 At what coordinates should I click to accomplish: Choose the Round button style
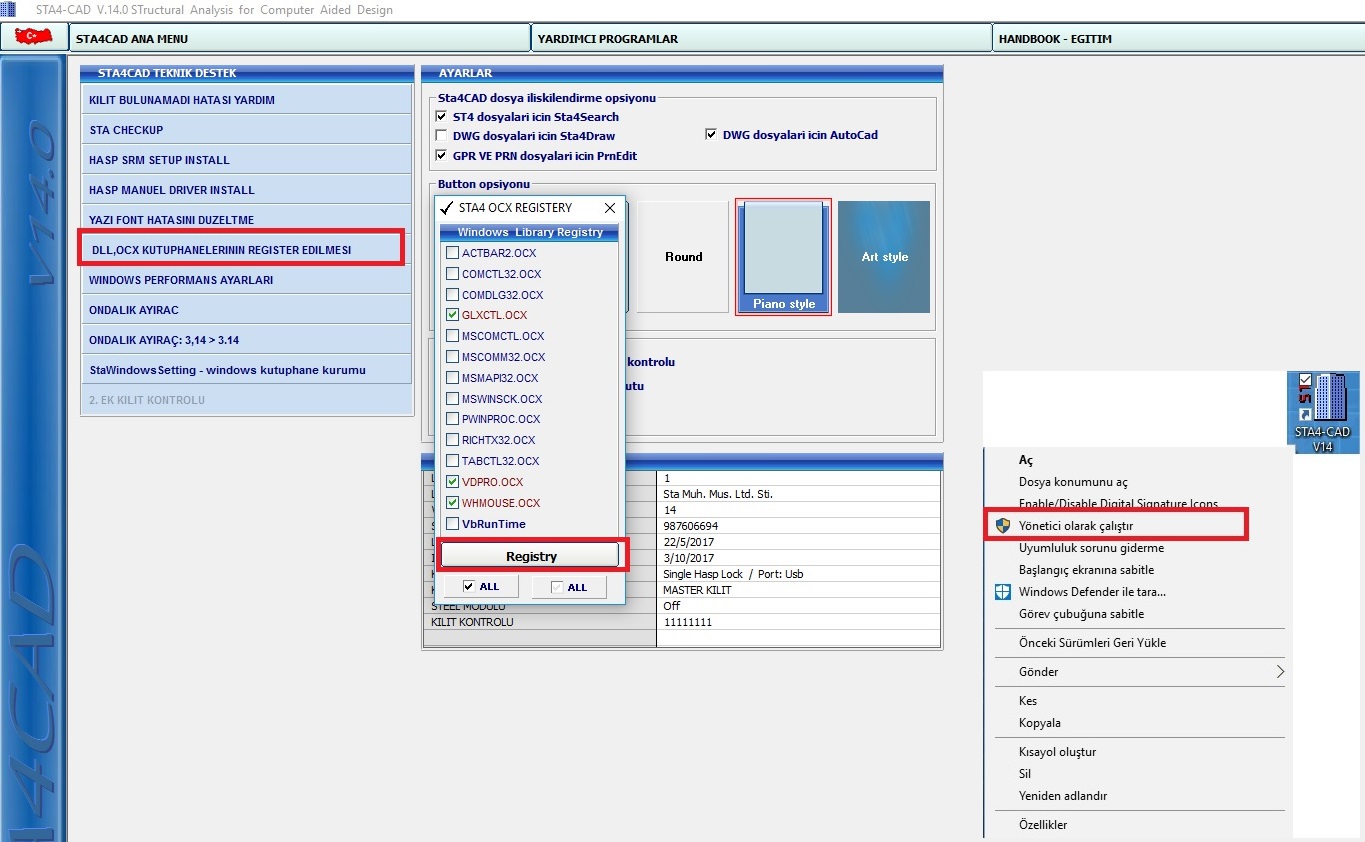pos(683,257)
